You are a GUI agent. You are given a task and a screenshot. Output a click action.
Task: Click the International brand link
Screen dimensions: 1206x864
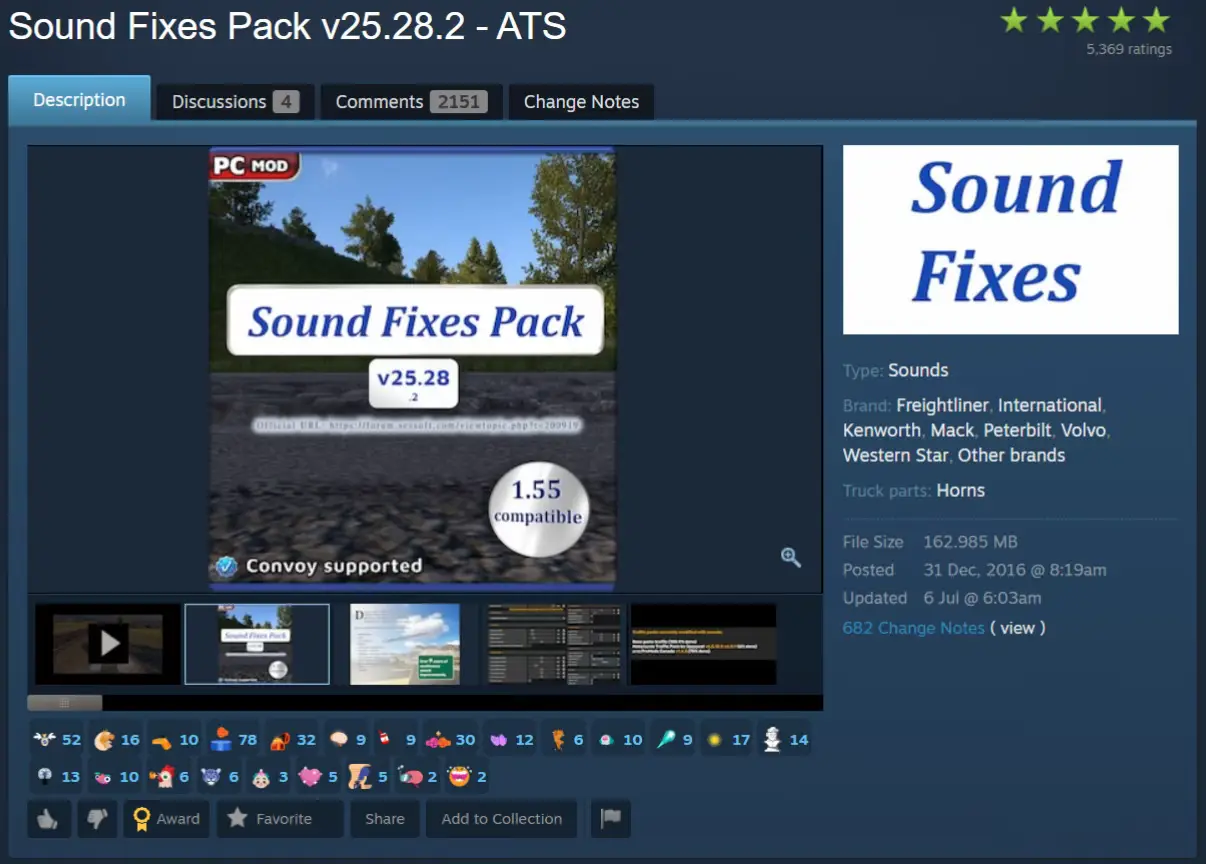[1049, 405]
